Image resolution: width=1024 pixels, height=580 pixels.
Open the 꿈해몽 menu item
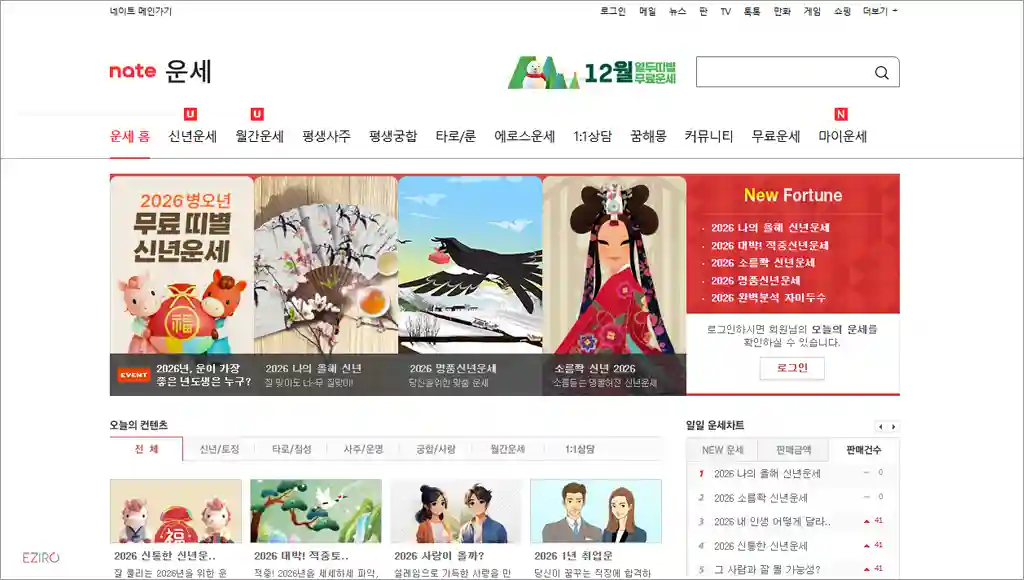(651, 134)
